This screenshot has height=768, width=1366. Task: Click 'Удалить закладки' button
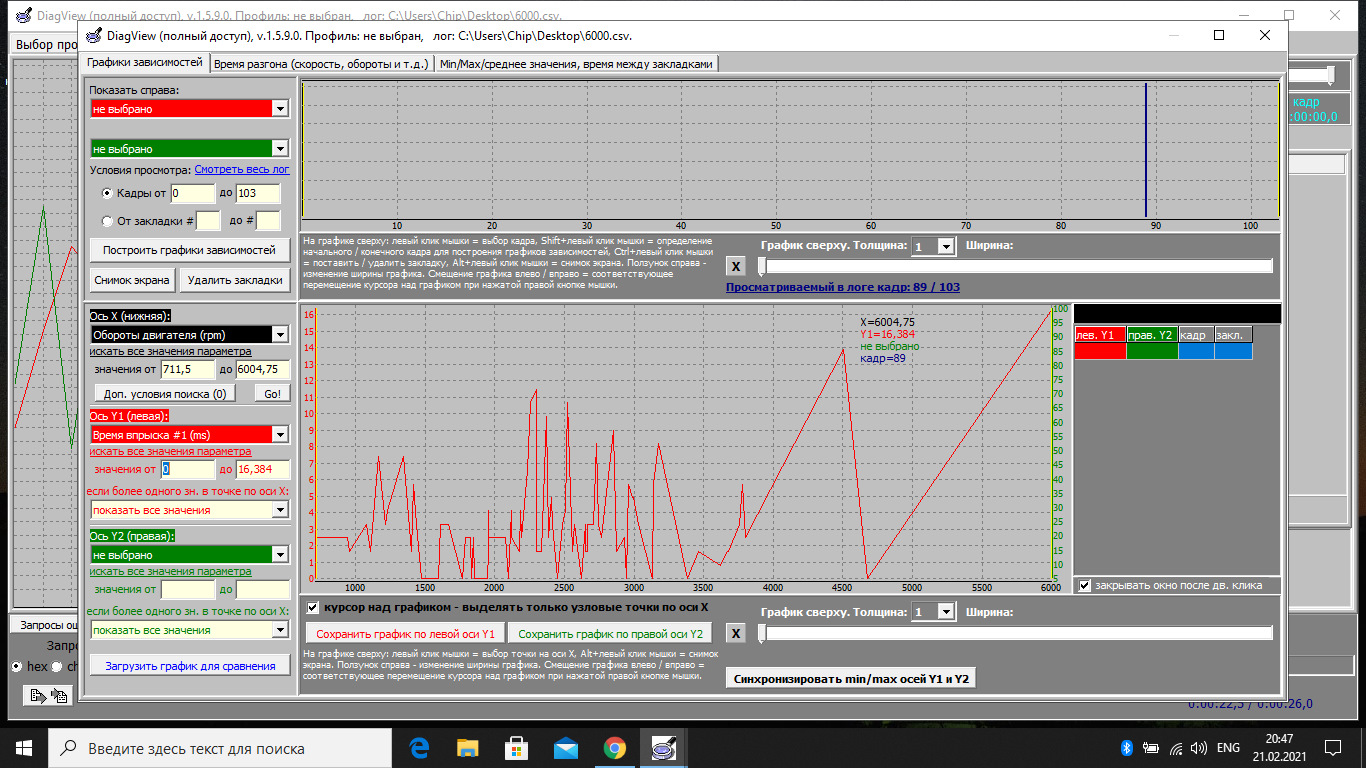pyautogui.click(x=235, y=280)
